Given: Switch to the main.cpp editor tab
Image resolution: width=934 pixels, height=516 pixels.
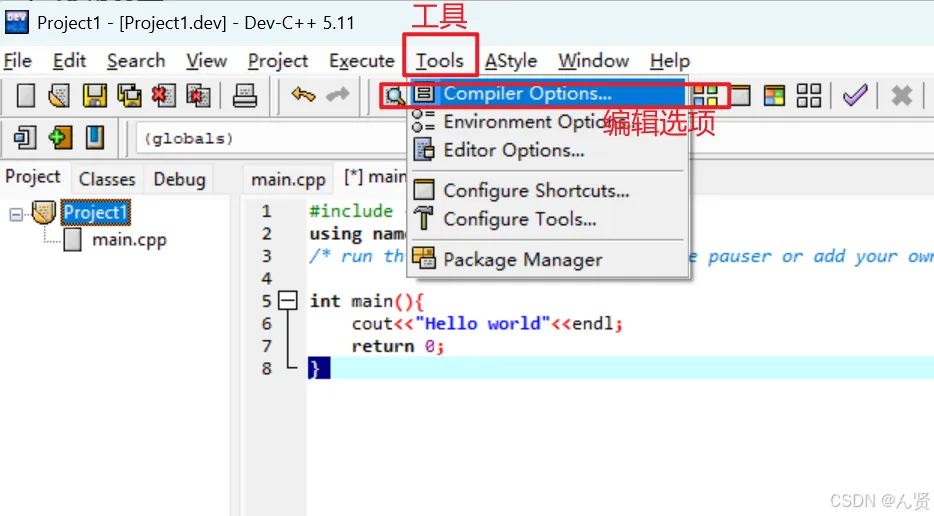Looking at the screenshot, I should click(288, 179).
